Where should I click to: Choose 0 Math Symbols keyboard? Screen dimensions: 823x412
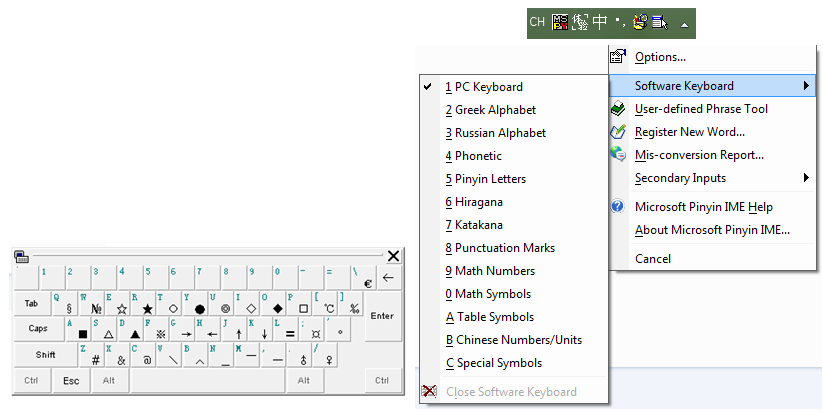488,294
